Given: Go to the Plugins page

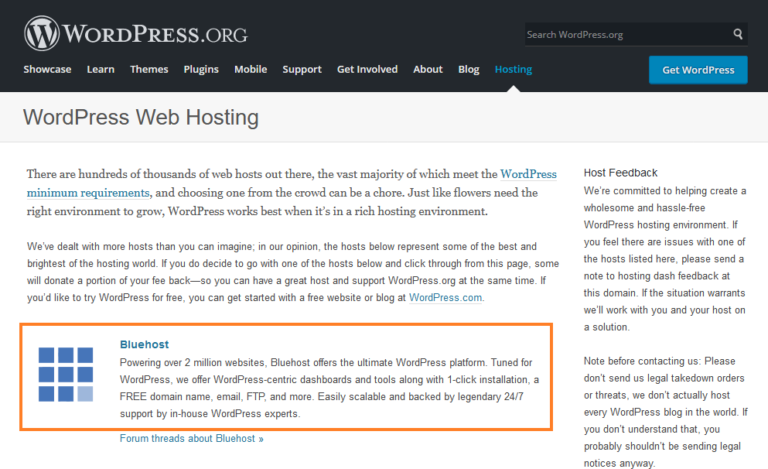Looking at the screenshot, I should tap(201, 70).
